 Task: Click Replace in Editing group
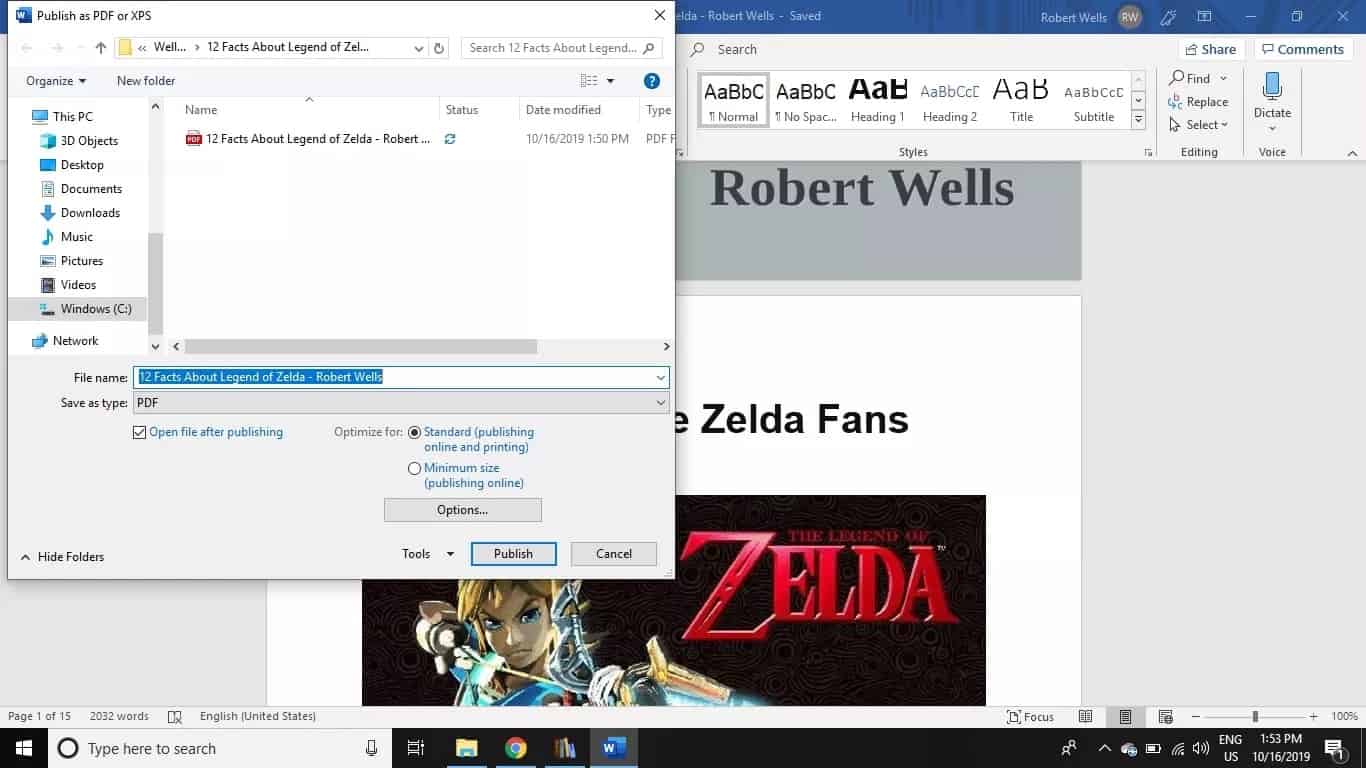(1198, 102)
